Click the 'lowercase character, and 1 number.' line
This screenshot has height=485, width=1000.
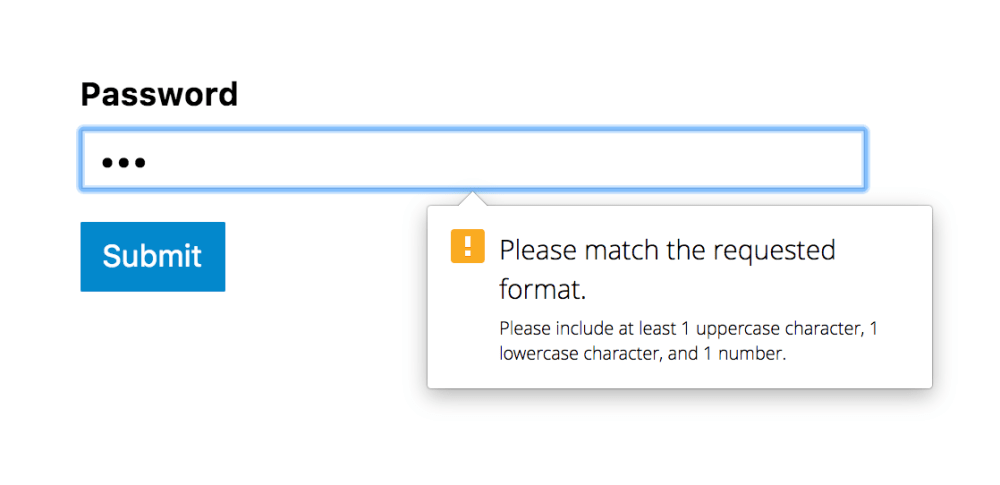643,354
